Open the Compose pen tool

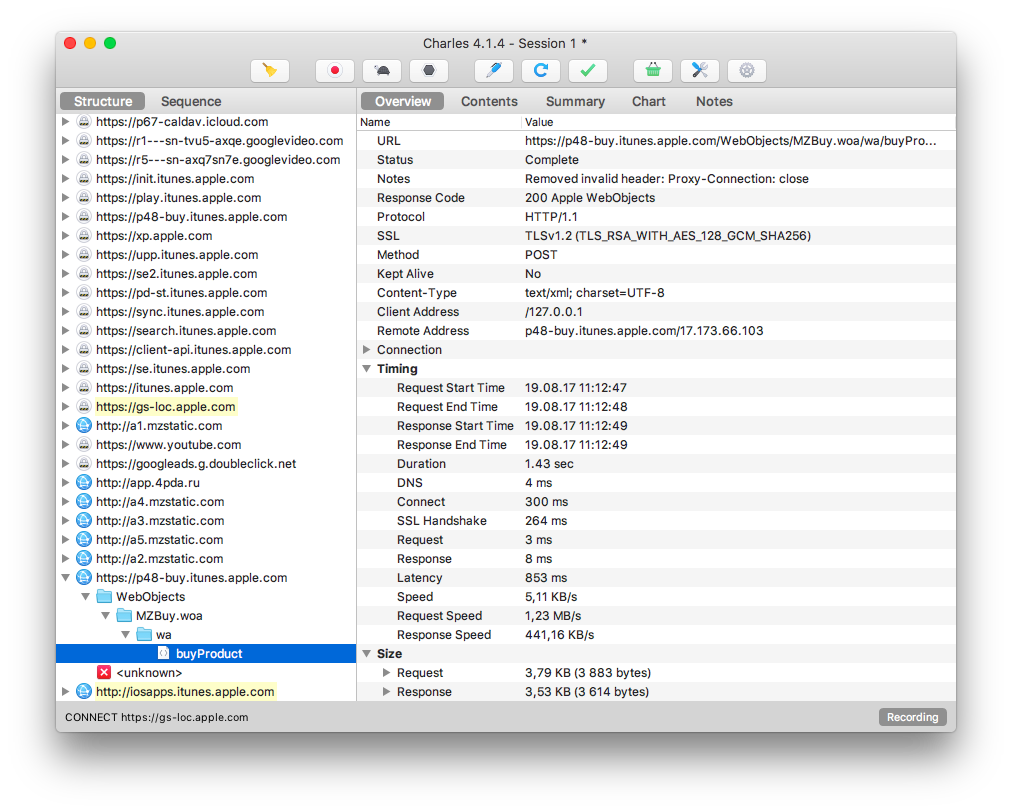pos(494,70)
